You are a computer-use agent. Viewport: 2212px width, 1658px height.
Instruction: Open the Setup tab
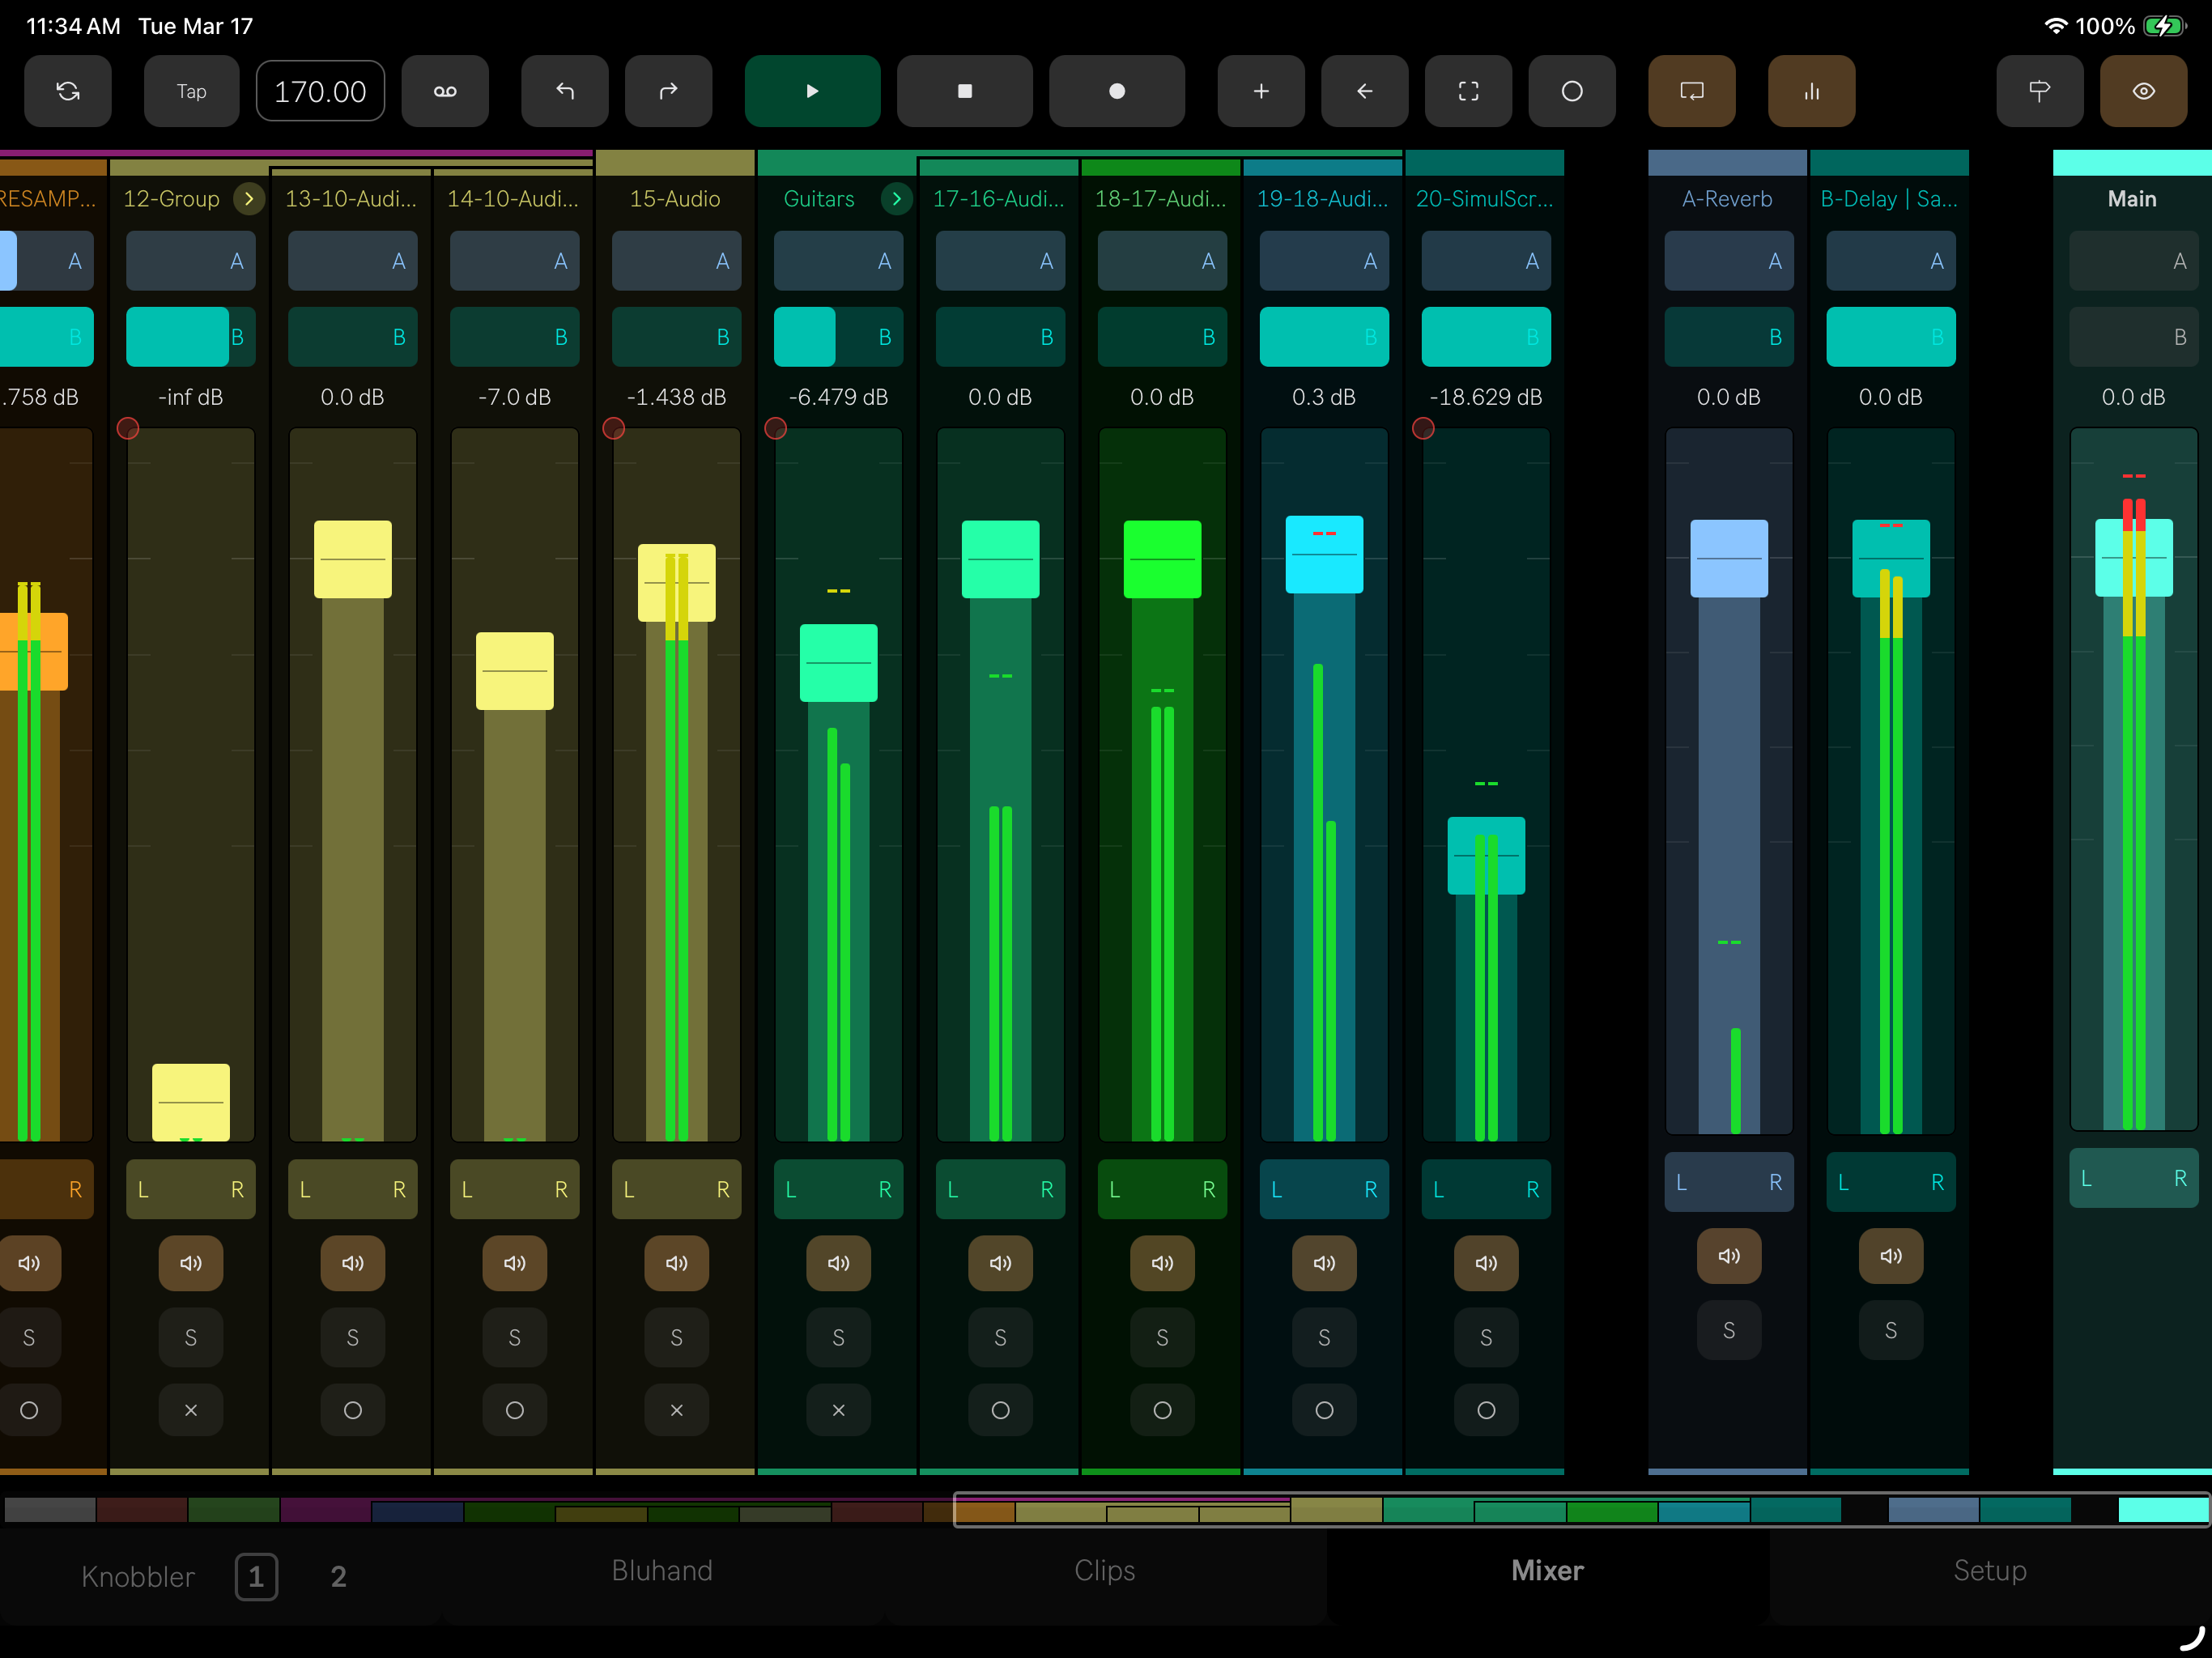(x=1989, y=1570)
